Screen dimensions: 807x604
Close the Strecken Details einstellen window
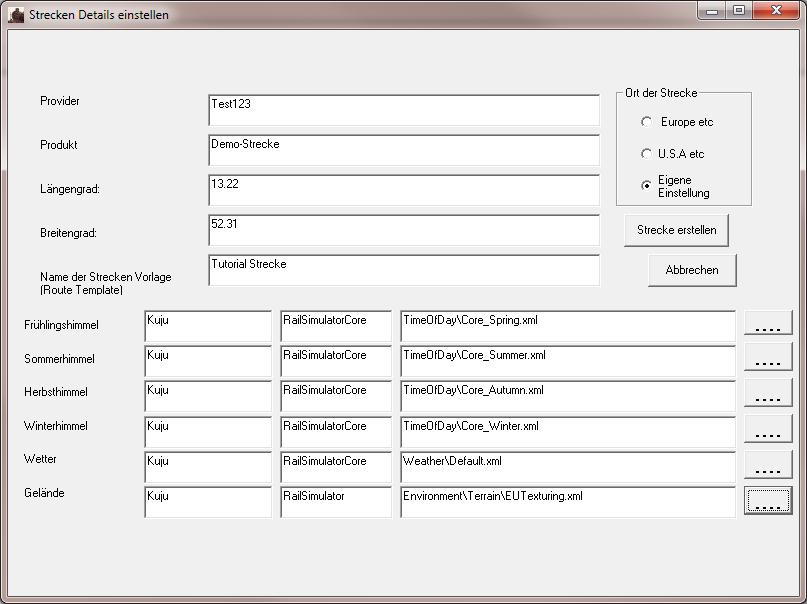click(776, 11)
